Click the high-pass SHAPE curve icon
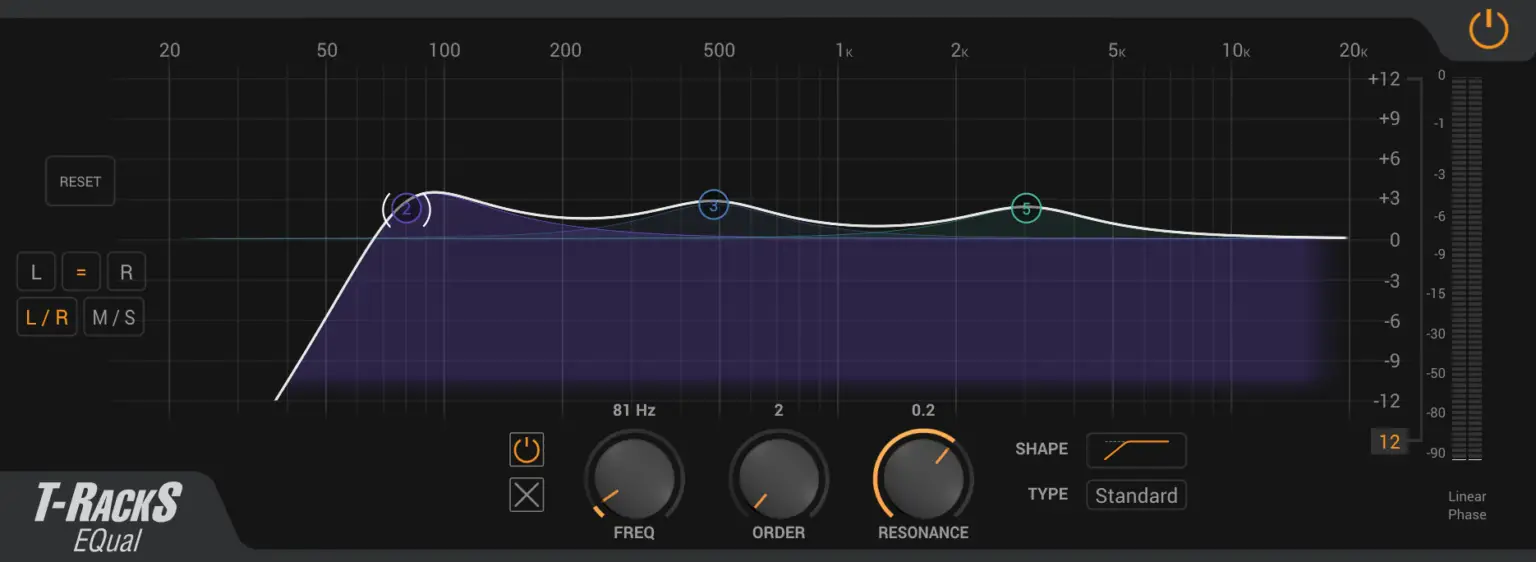 tap(1136, 450)
